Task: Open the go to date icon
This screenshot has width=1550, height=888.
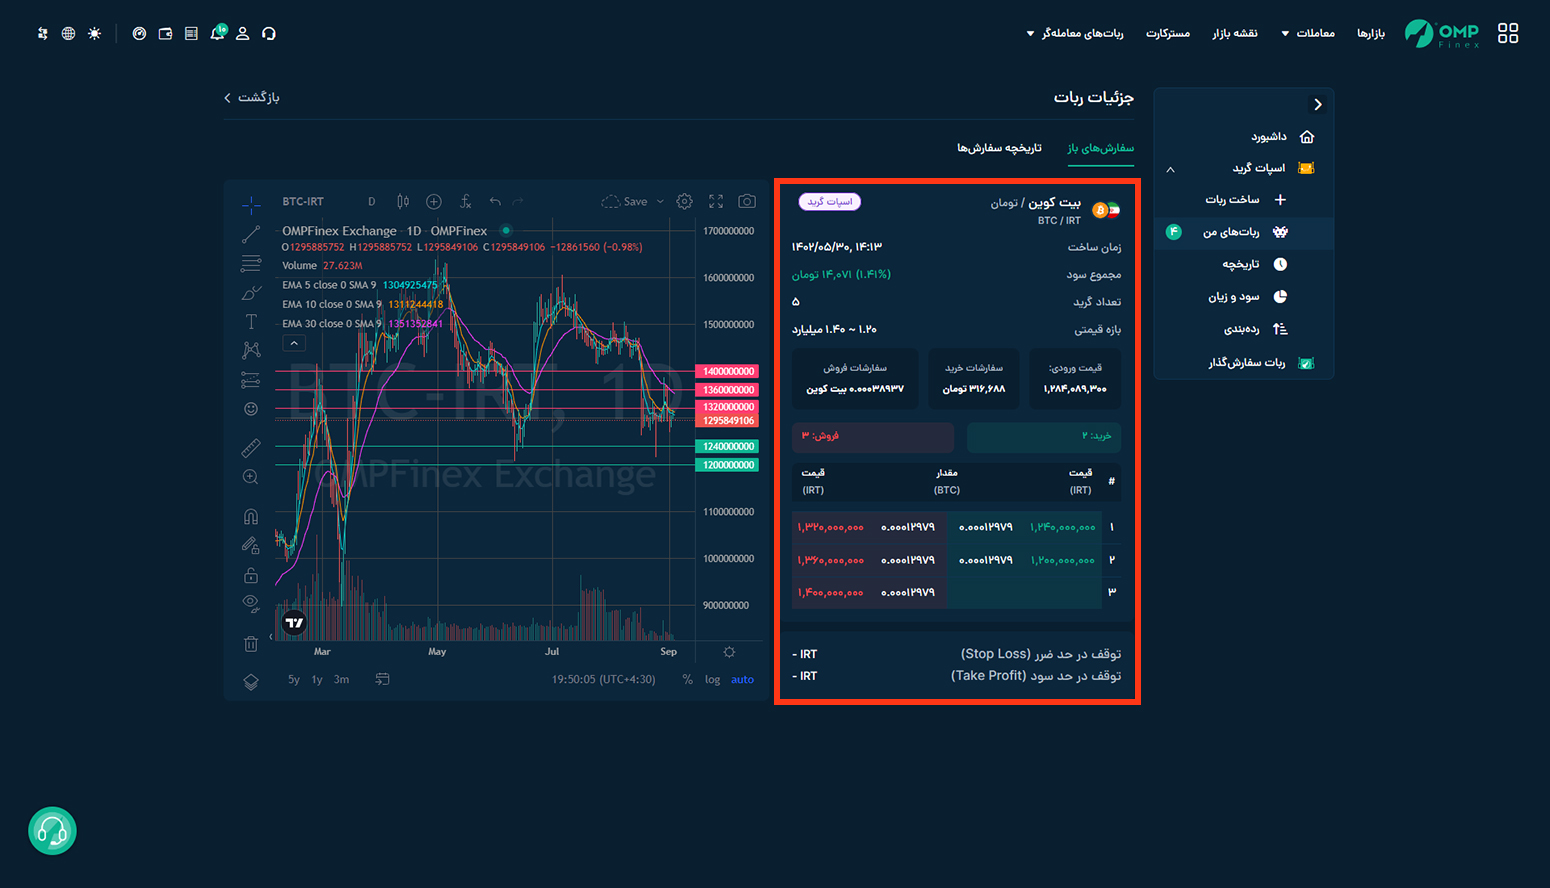Action: pyautogui.click(x=382, y=679)
